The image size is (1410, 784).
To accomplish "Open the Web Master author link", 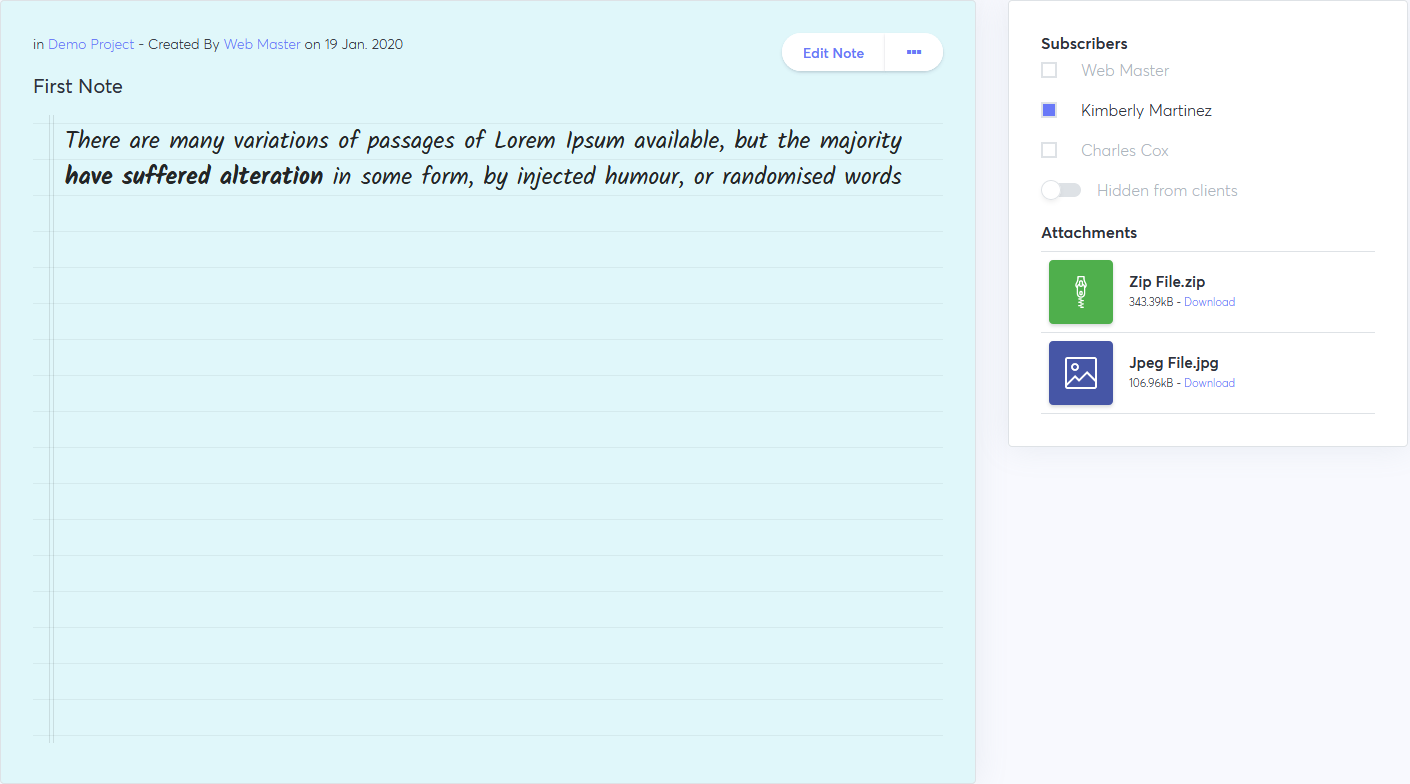I will (x=262, y=44).
